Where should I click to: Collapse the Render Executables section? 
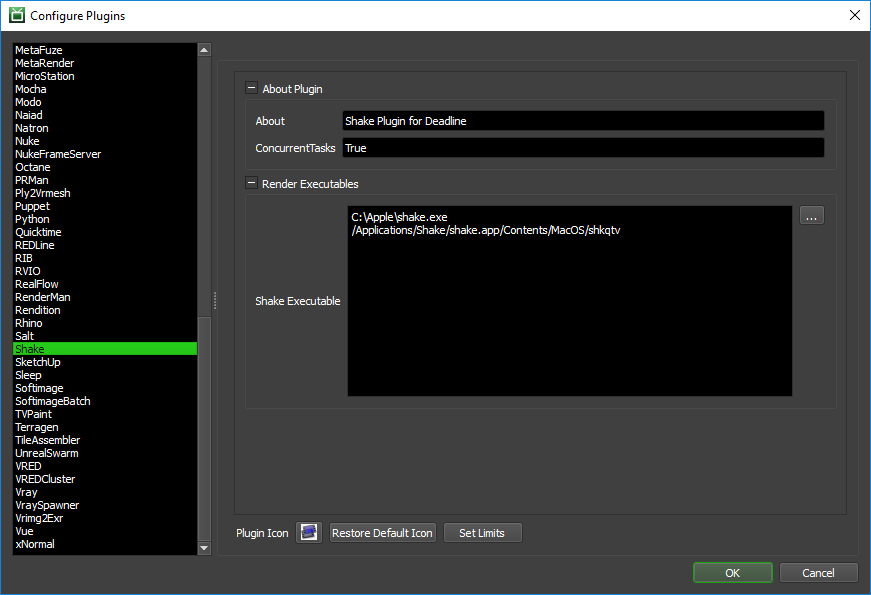[252, 183]
